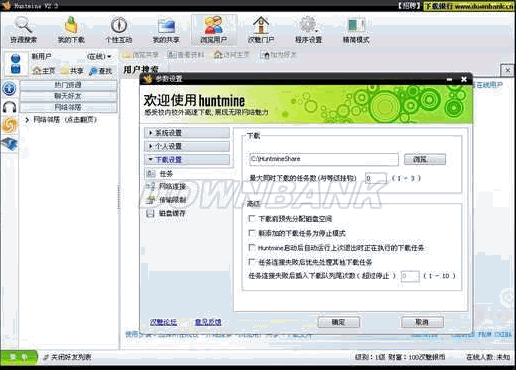Open the 个性互动 compass icon
Screen dimensions: 516x370
click(x=119, y=30)
